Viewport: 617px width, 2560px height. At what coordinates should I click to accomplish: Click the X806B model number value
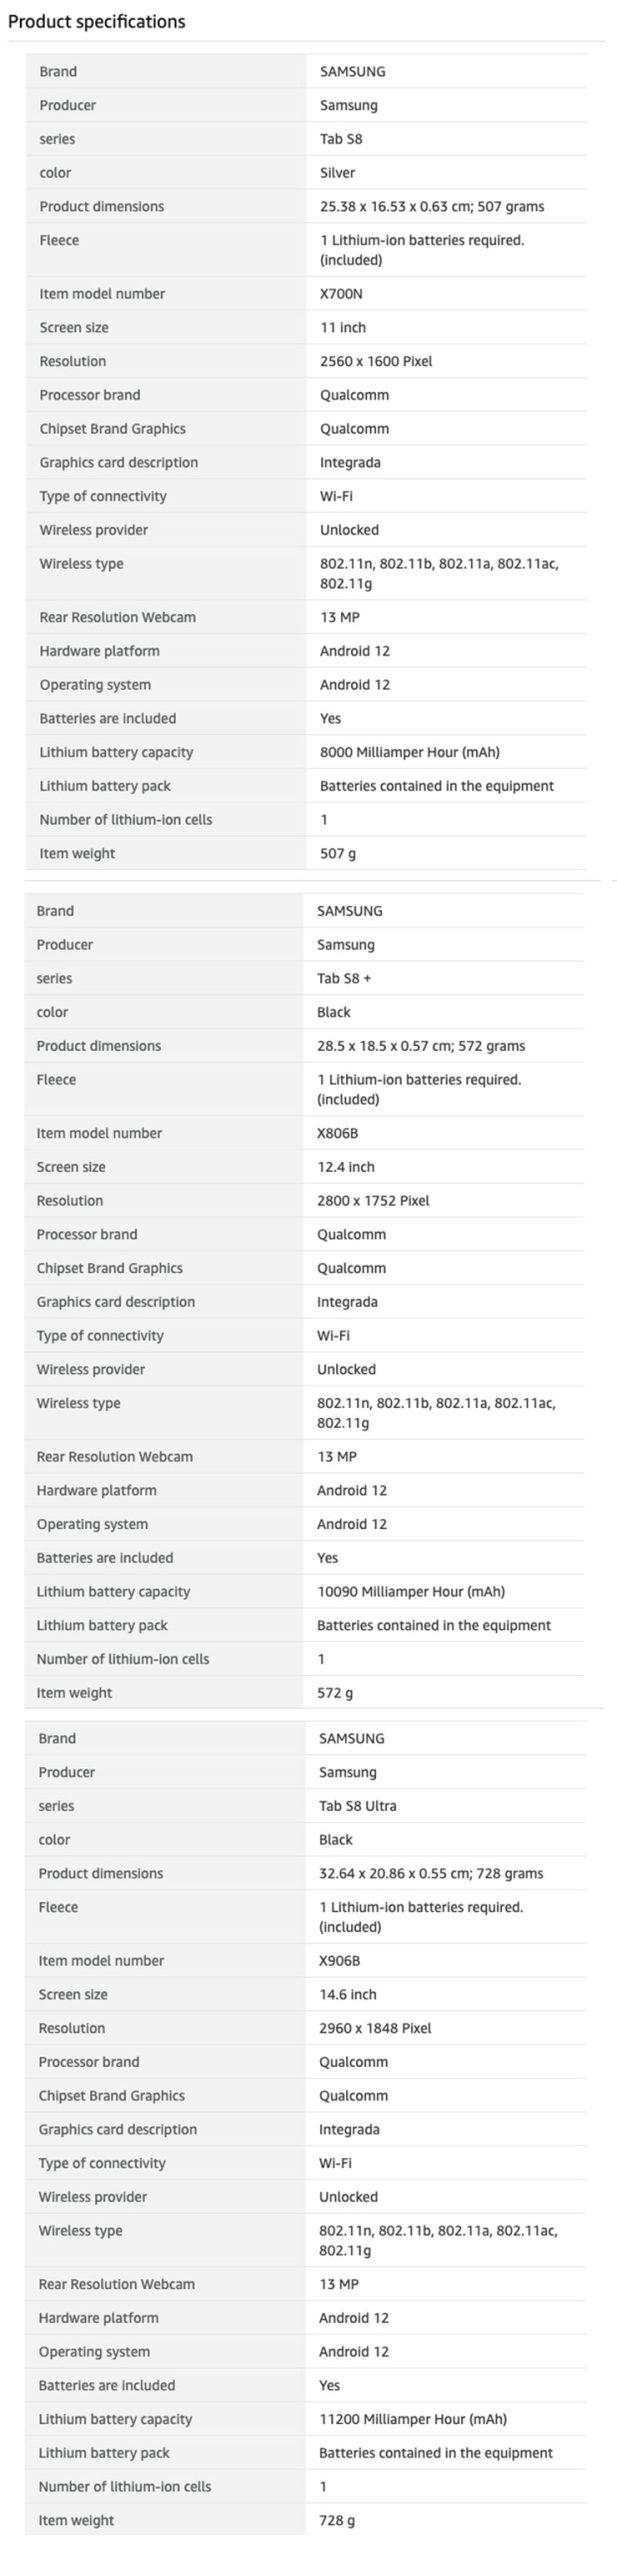coord(337,1133)
